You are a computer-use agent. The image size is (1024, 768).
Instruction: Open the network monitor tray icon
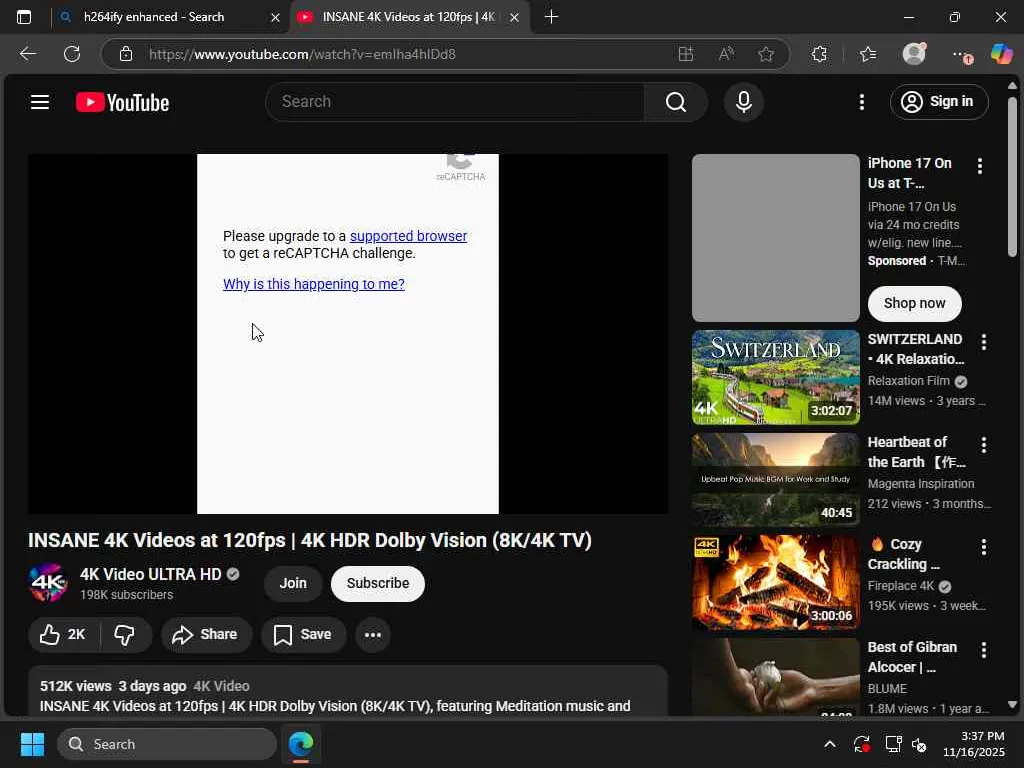892,744
